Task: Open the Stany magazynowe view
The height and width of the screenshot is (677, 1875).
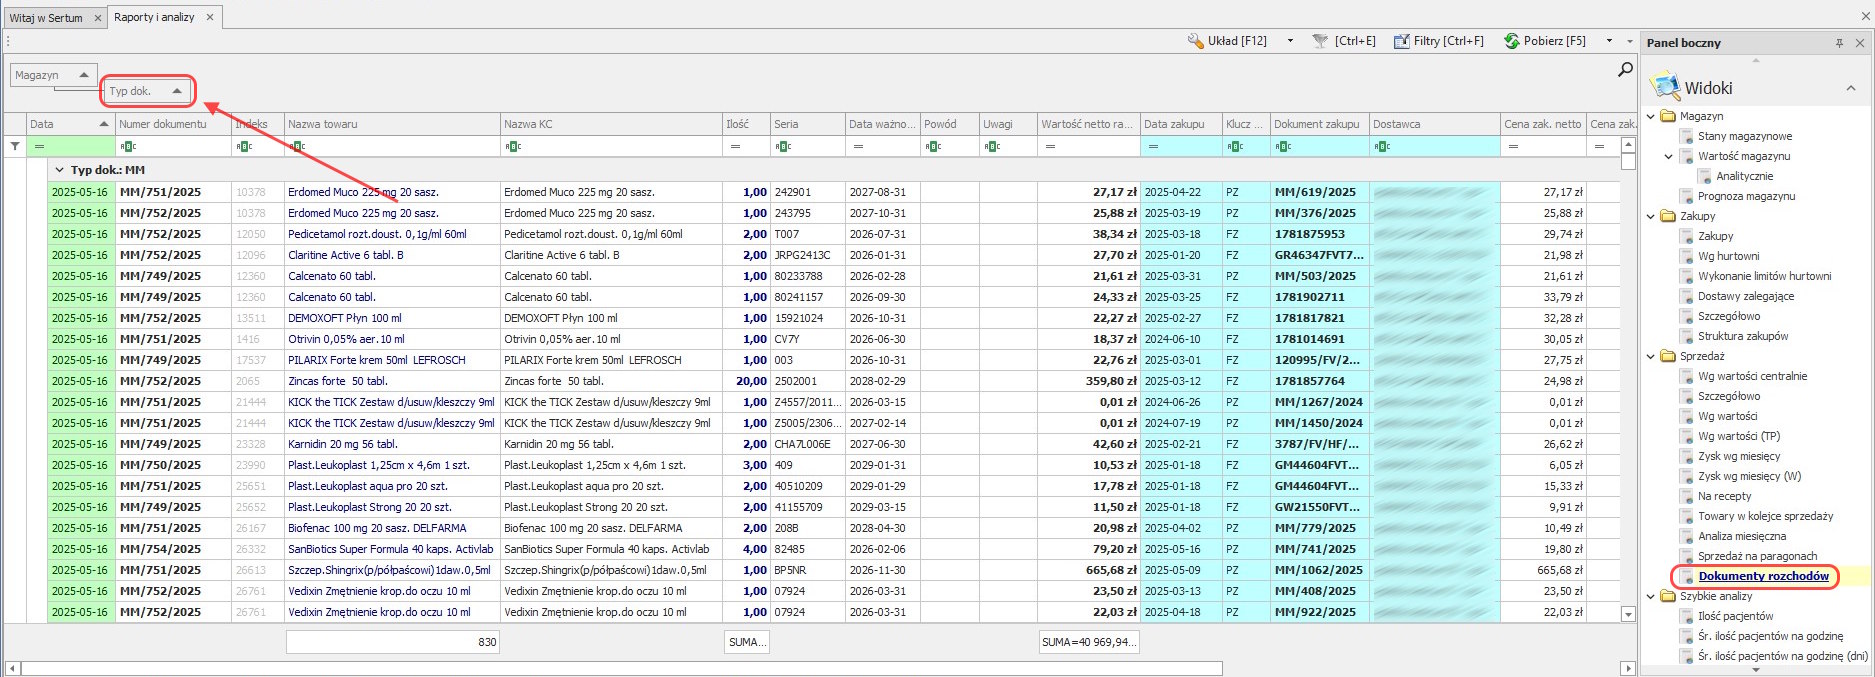Action: pyautogui.click(x=1744, y=136)
